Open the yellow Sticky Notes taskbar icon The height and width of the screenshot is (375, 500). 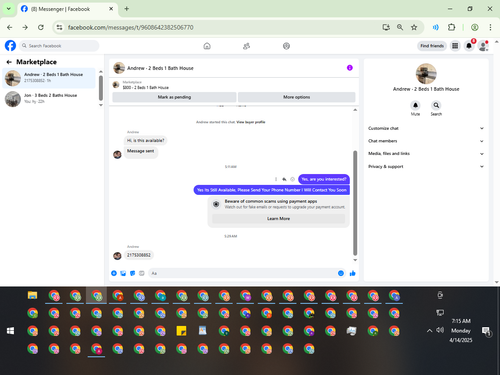pos(181,331)
